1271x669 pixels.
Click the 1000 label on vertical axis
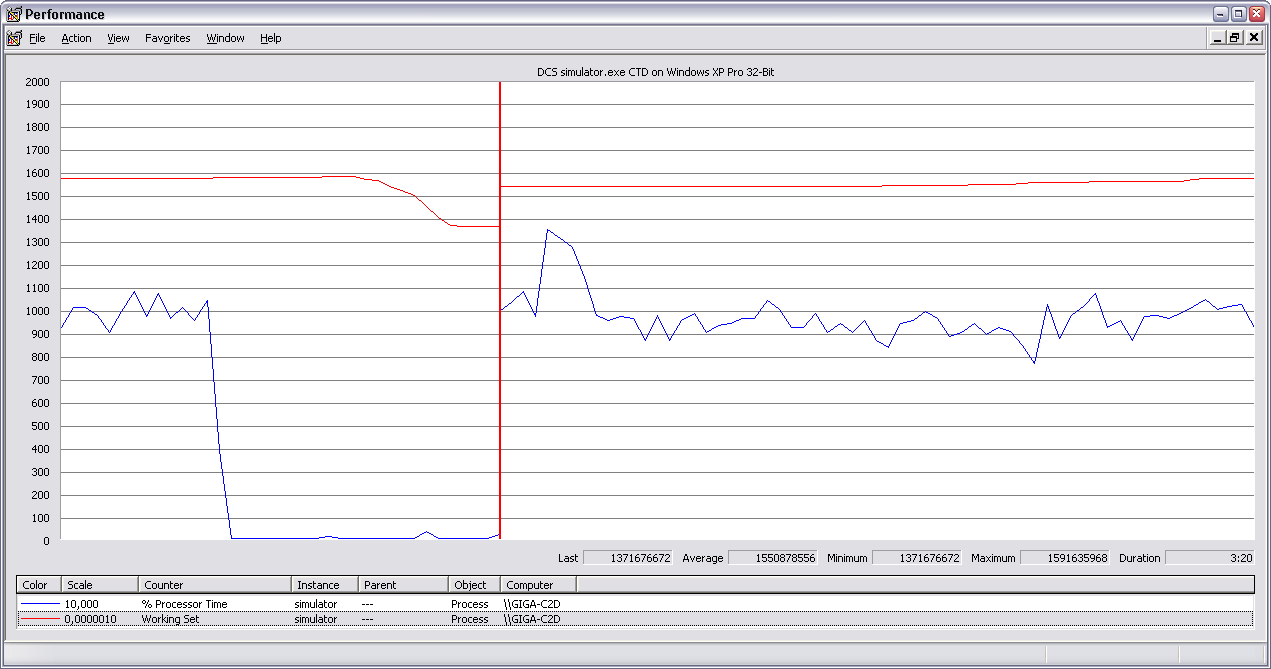click(x=38, y=311)
